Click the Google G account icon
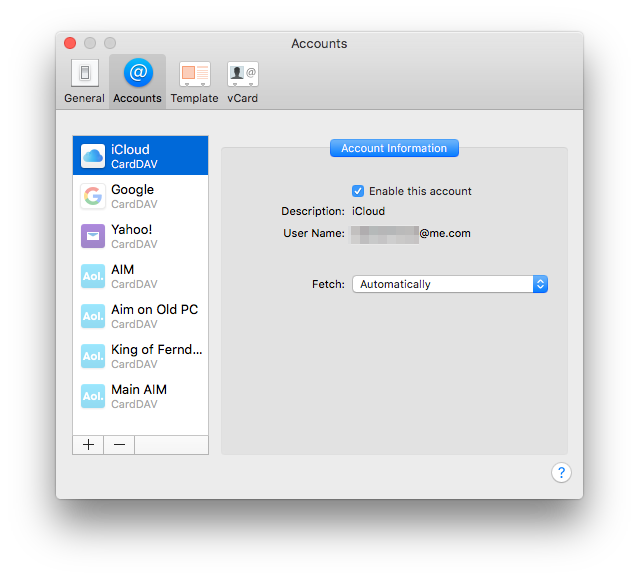The width and height of the screenshot is (639, 579). [x=93, y=196]
